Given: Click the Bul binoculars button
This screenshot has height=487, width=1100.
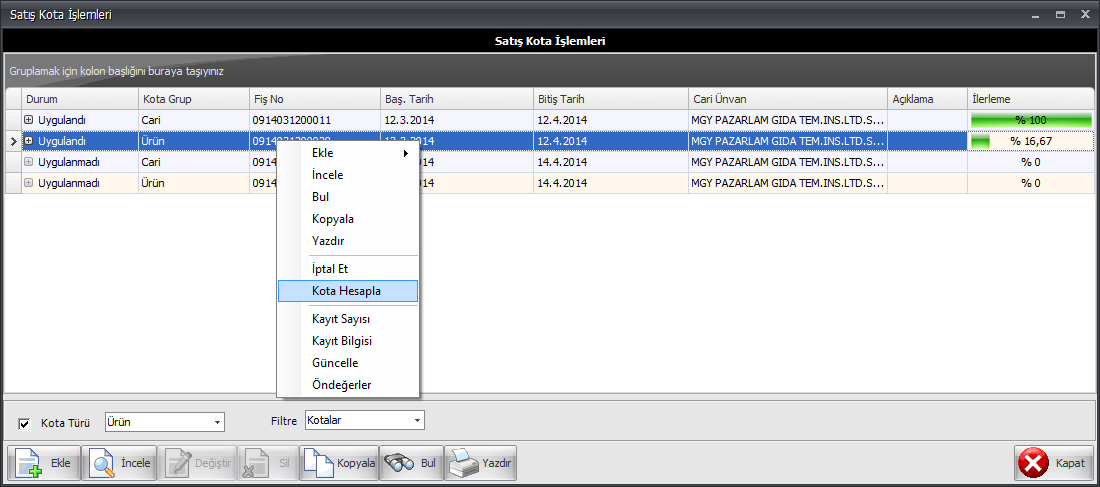Looking at the screenshot, I should click(x=411, y=463).
